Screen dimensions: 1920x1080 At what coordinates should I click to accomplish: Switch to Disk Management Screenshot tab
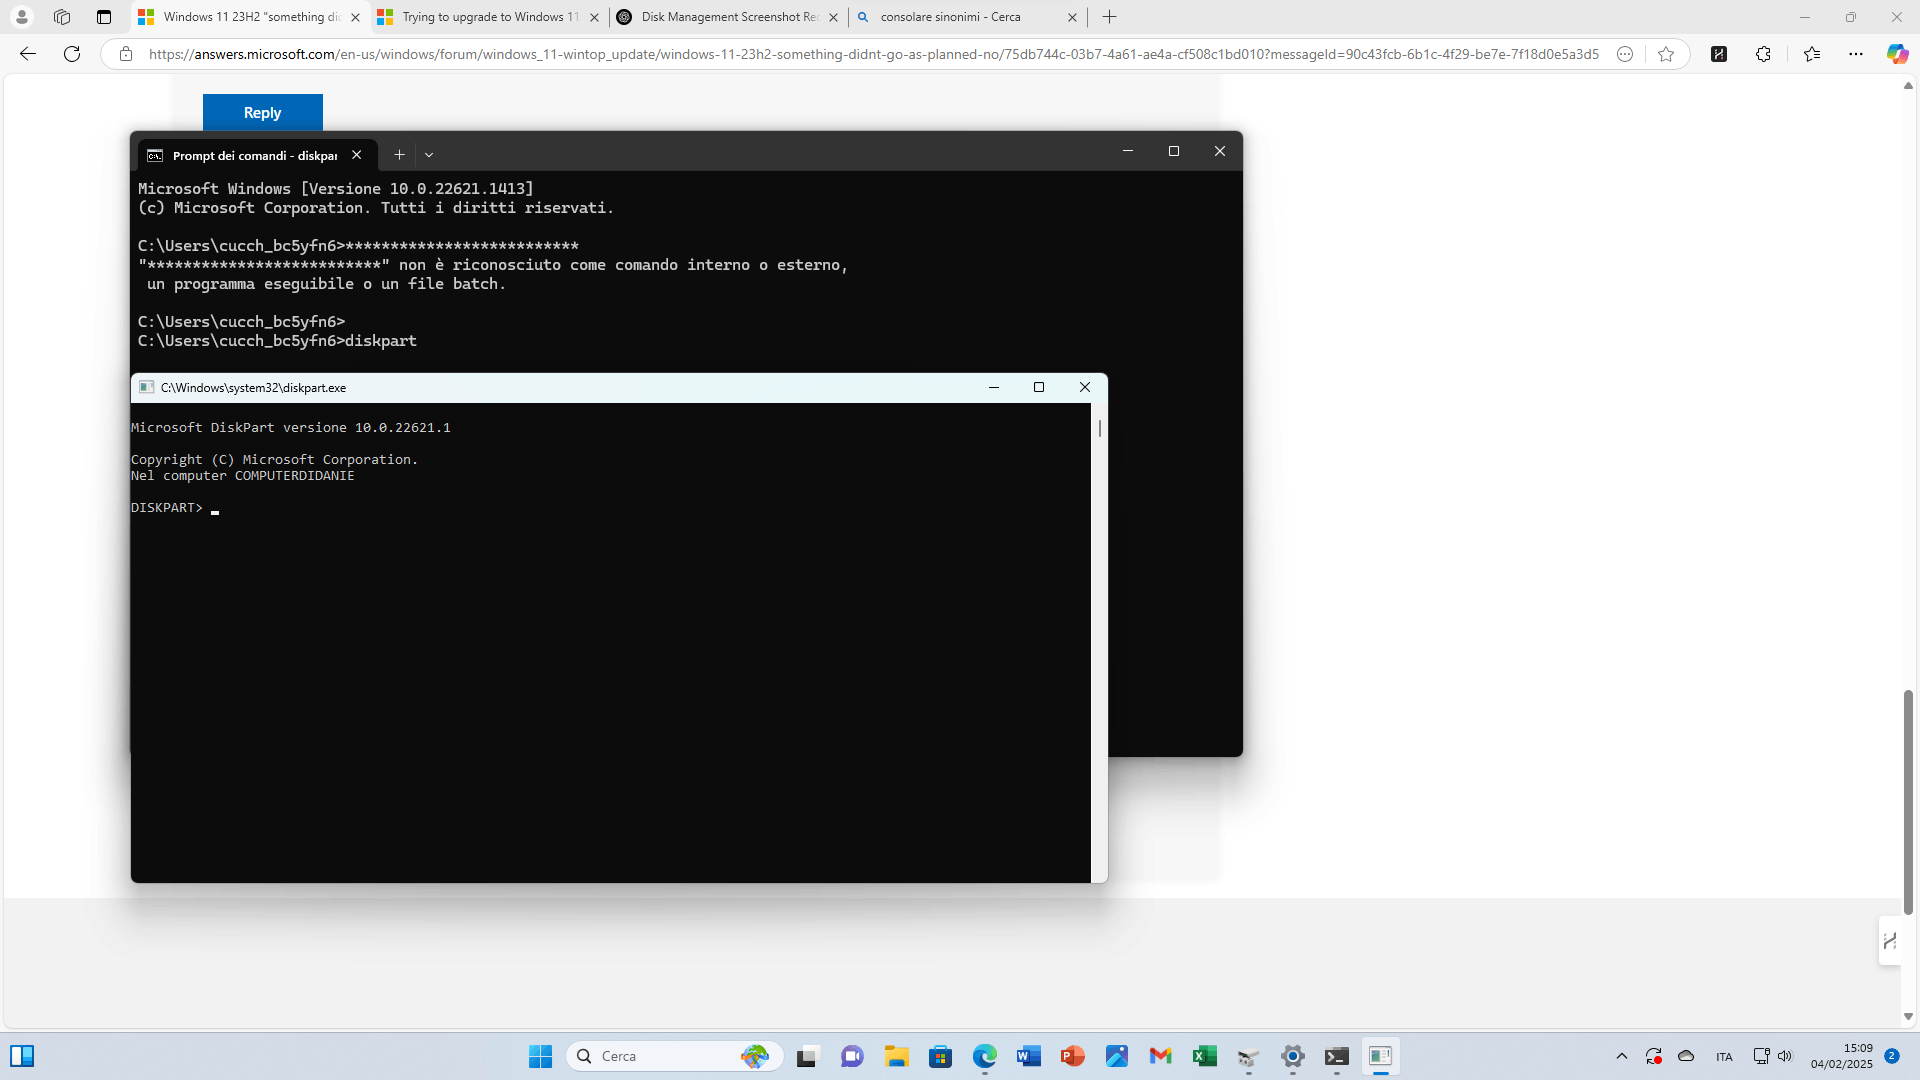click(728, 17)
